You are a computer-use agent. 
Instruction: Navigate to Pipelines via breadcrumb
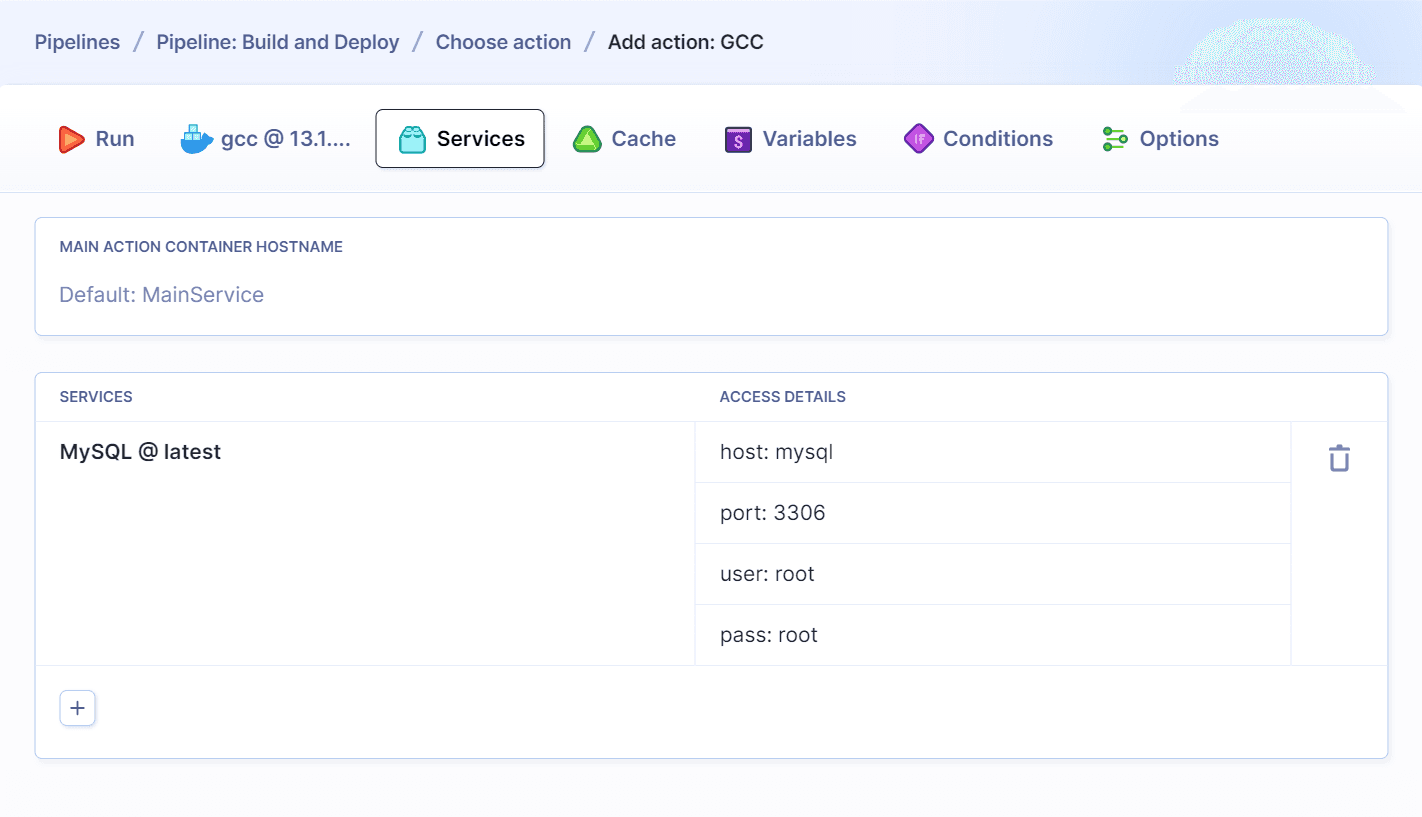point(77,42)
